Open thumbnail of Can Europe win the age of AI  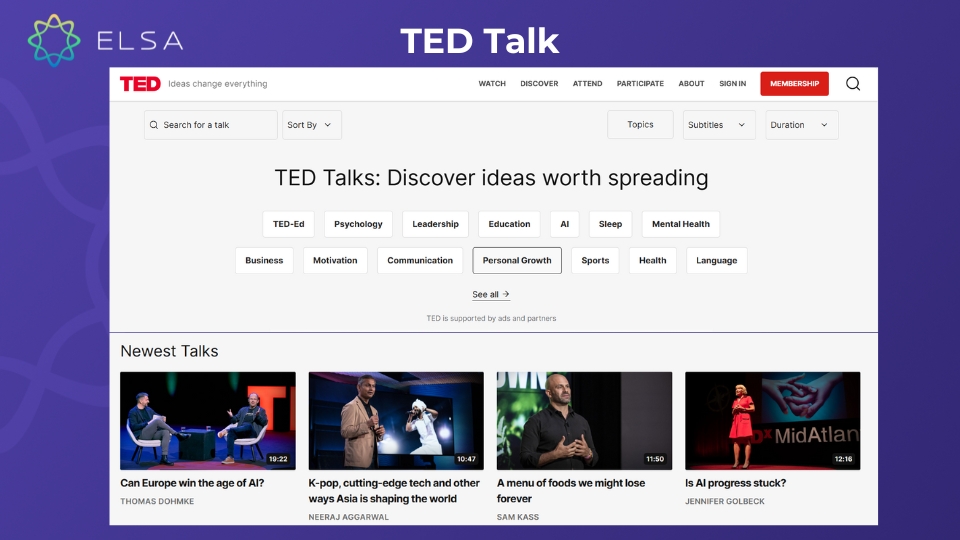(208, 421)
